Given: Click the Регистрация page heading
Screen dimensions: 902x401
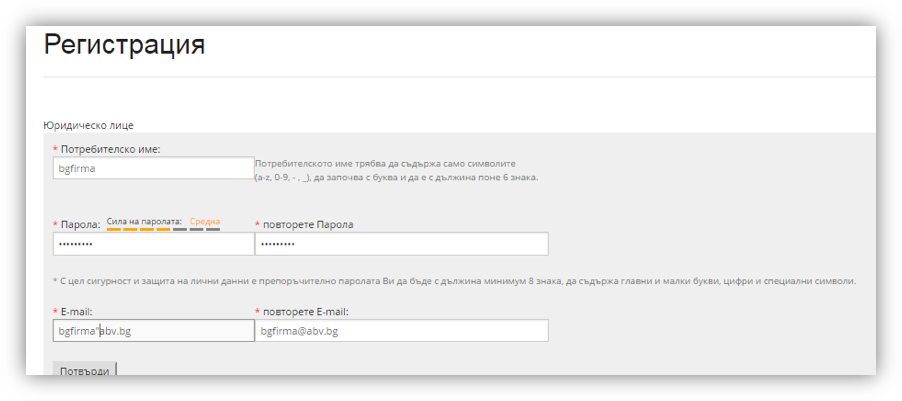Looking at the screenshot, I should click(x=124, y=45).
